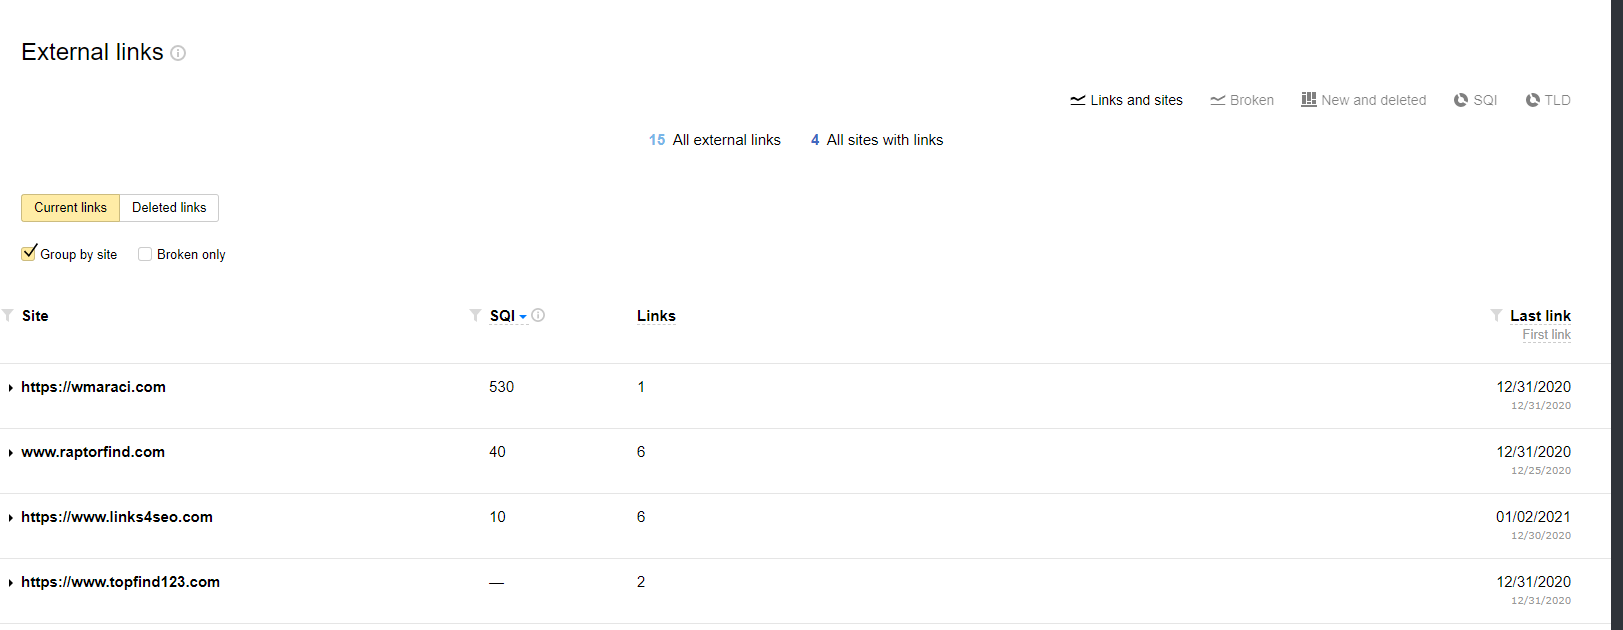The image size is (1623, 630).
Task: Open the filter icon next to SQI column
Action: [x=476, y=315]
